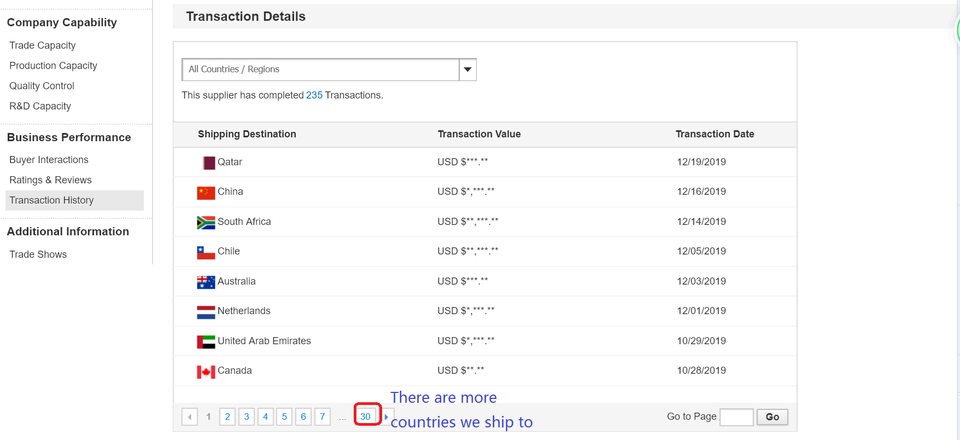Click the Netherlands flag icon
Viewport: 960px width, 440px height.
(x=206, y=312)
